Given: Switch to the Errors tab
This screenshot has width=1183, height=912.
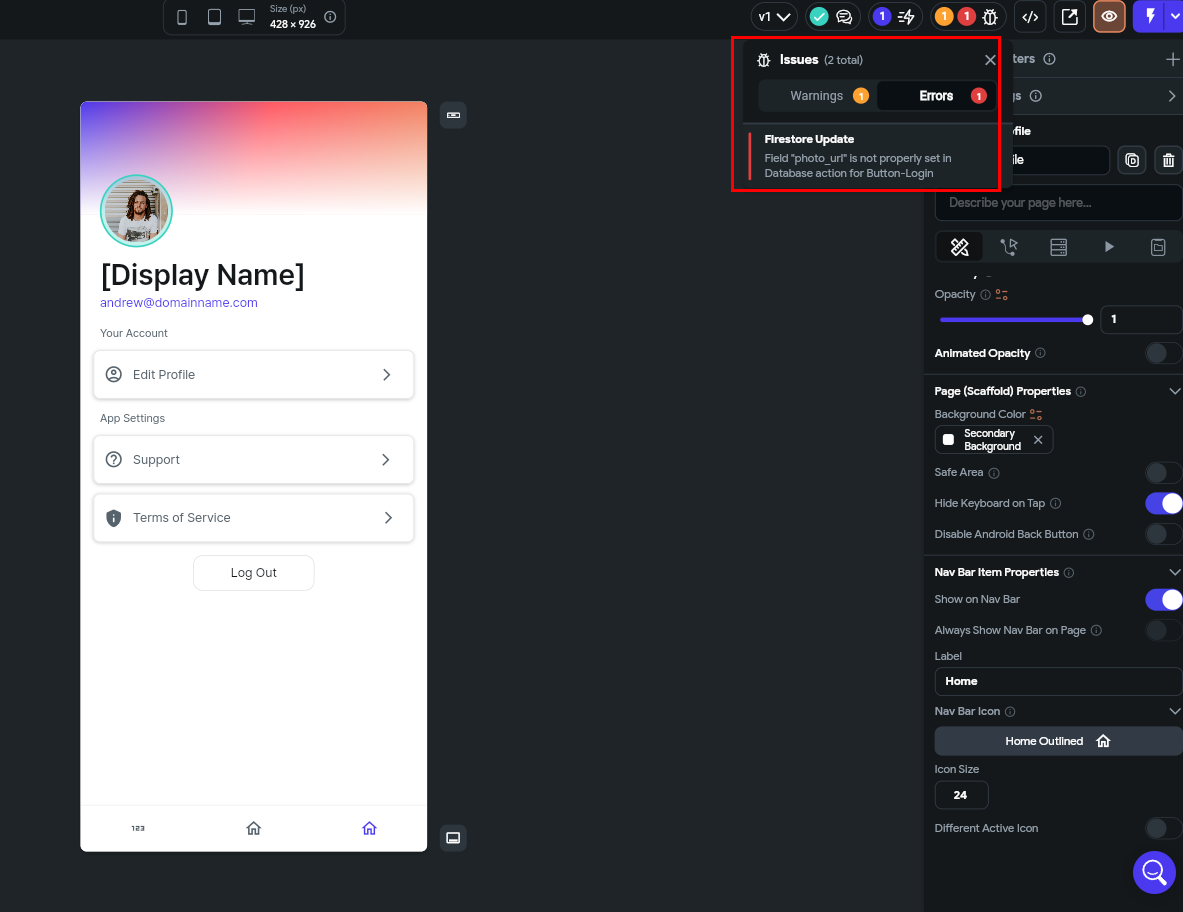Looking at the screenshot, I should [x=936, y=96].
